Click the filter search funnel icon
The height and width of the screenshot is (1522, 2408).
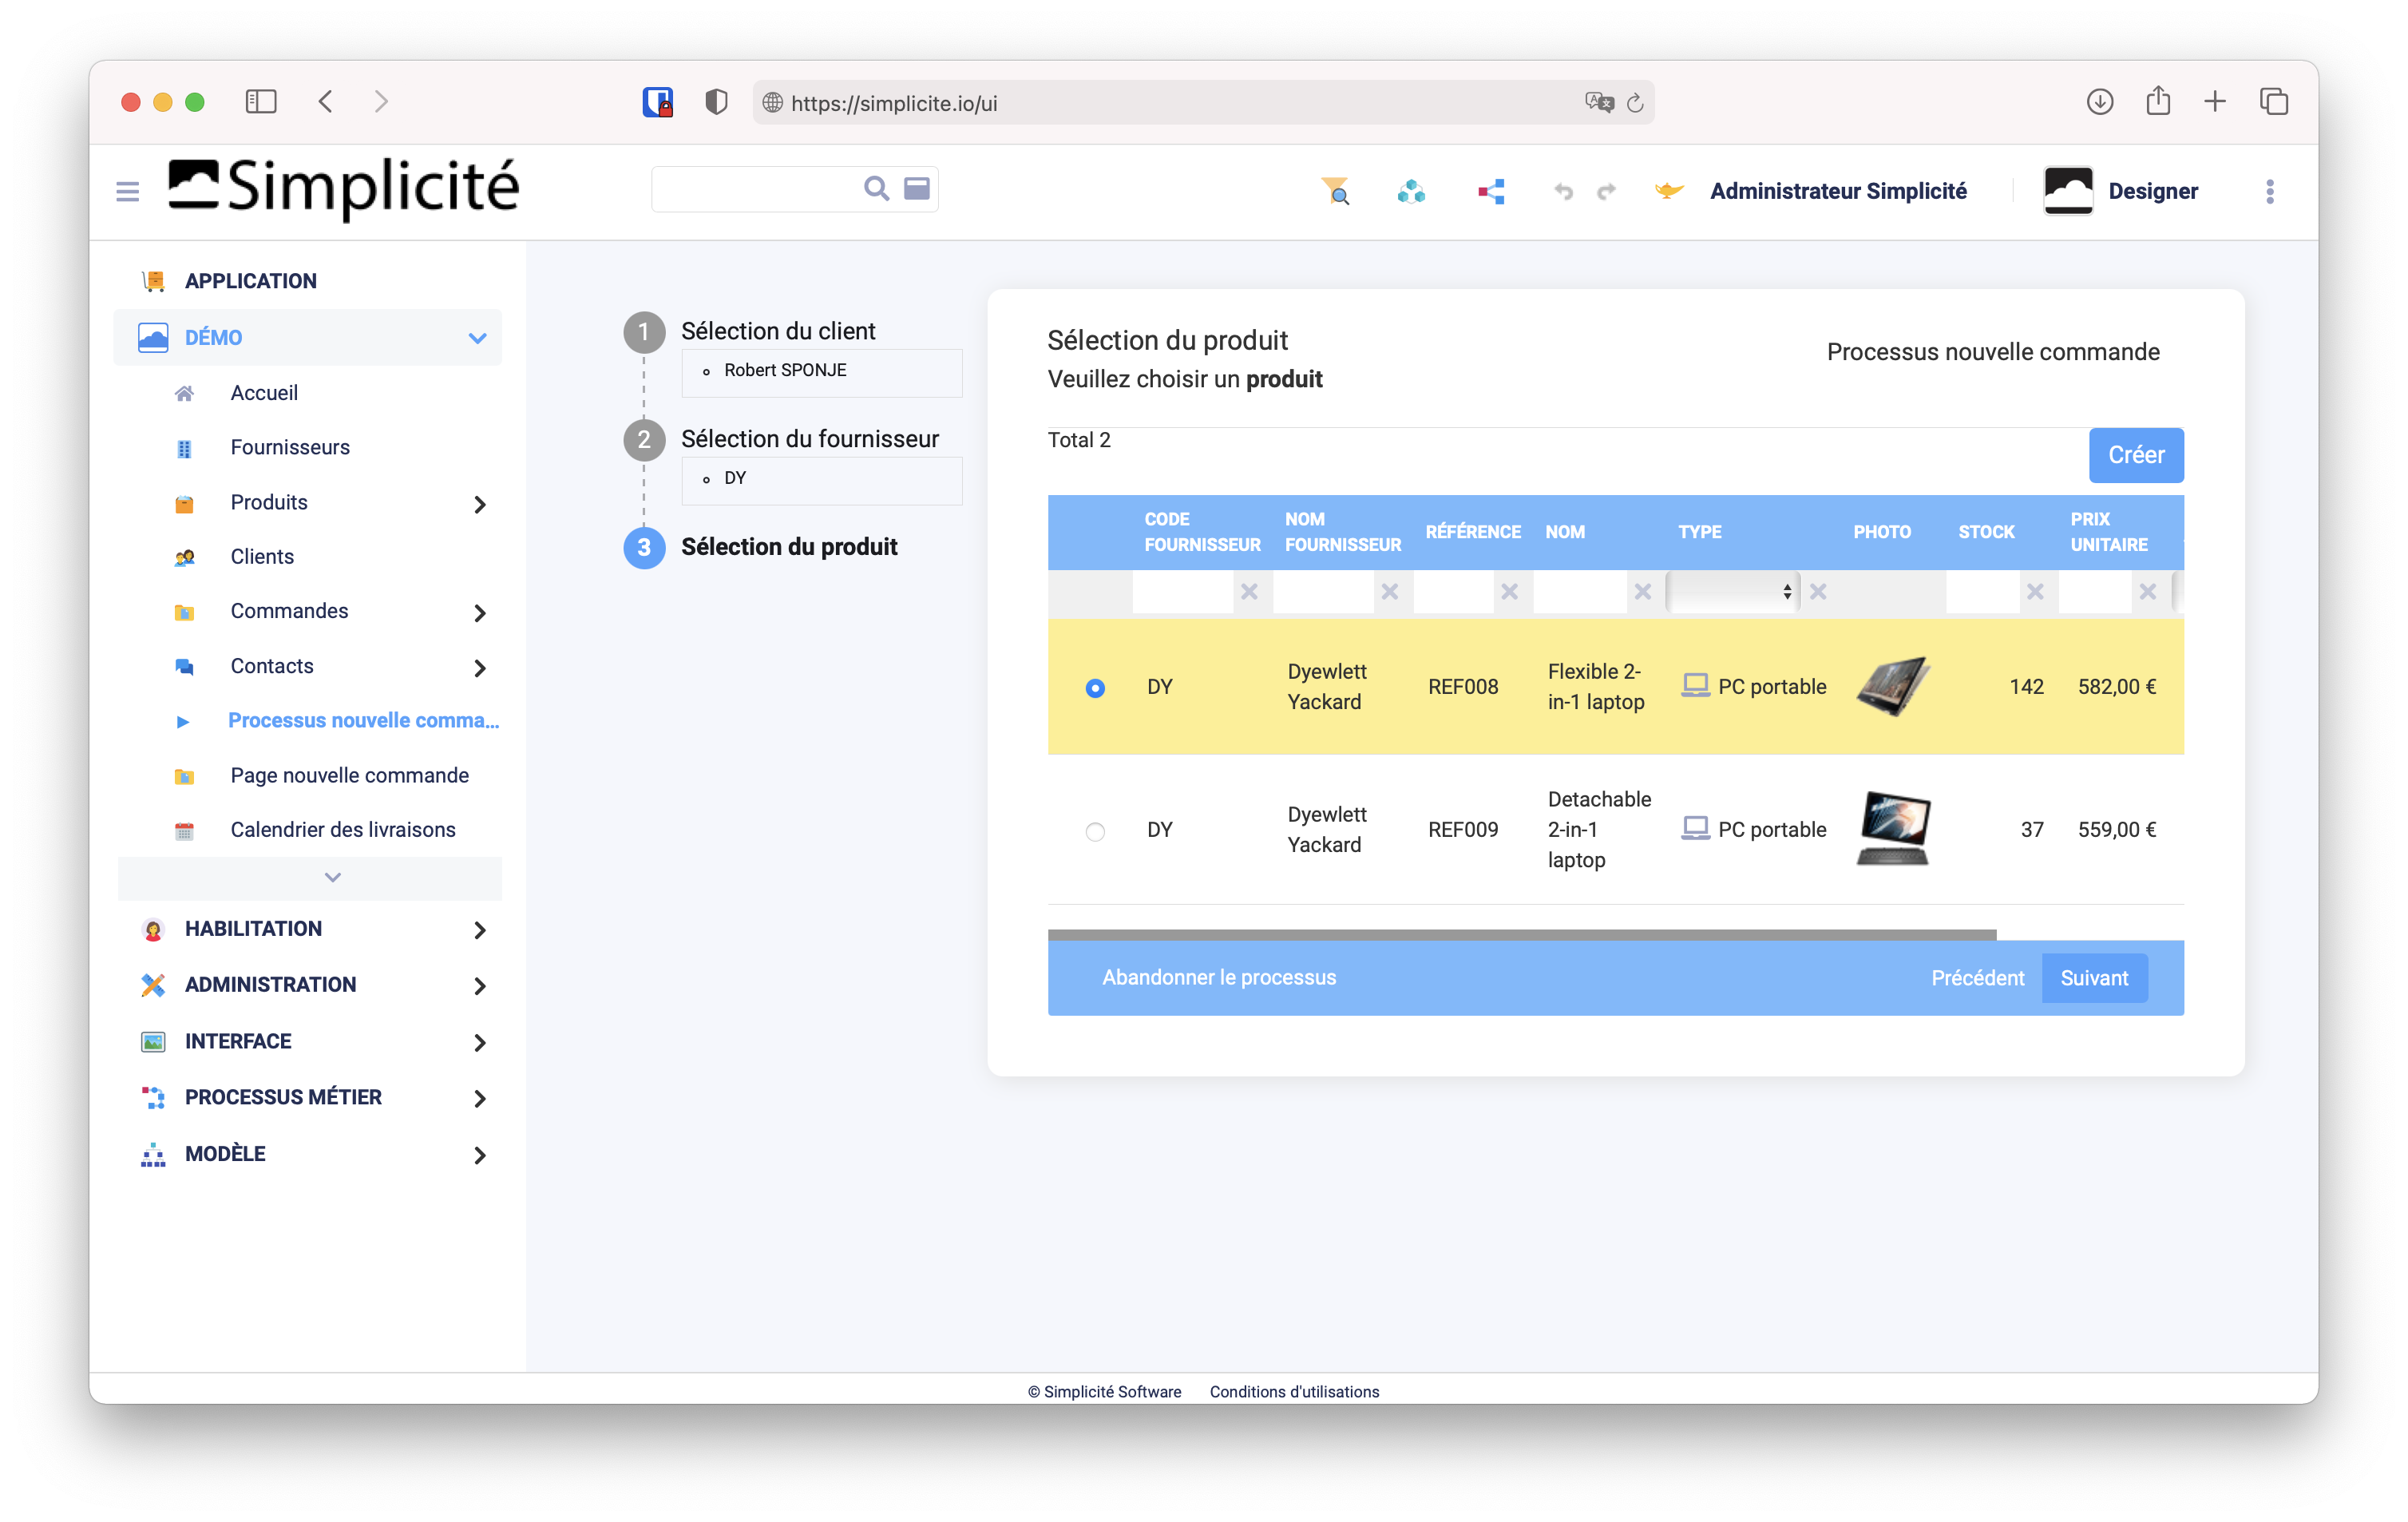1335,190
